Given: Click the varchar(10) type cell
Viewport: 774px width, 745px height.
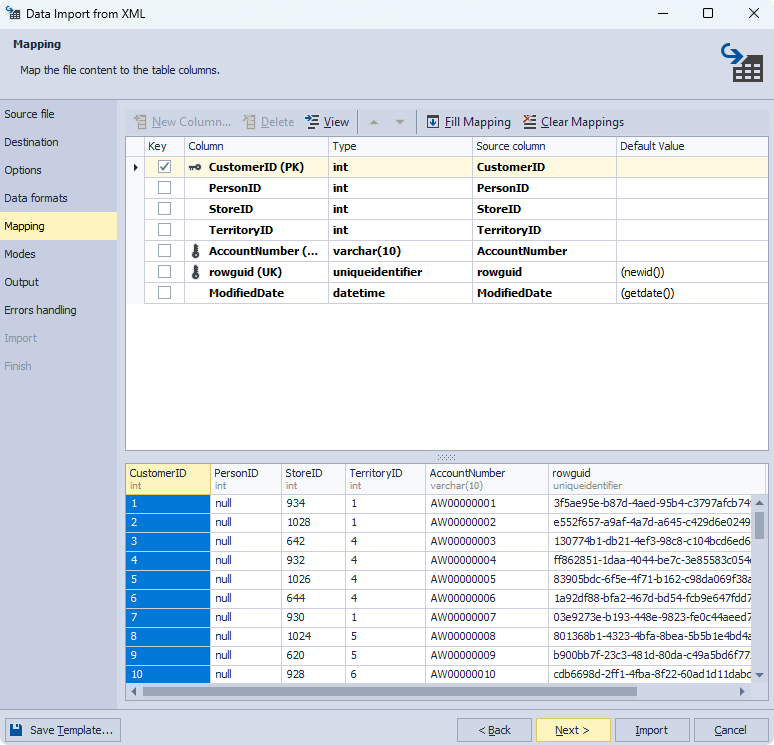Looking at the screenshot, I should (x=400, y=251).
